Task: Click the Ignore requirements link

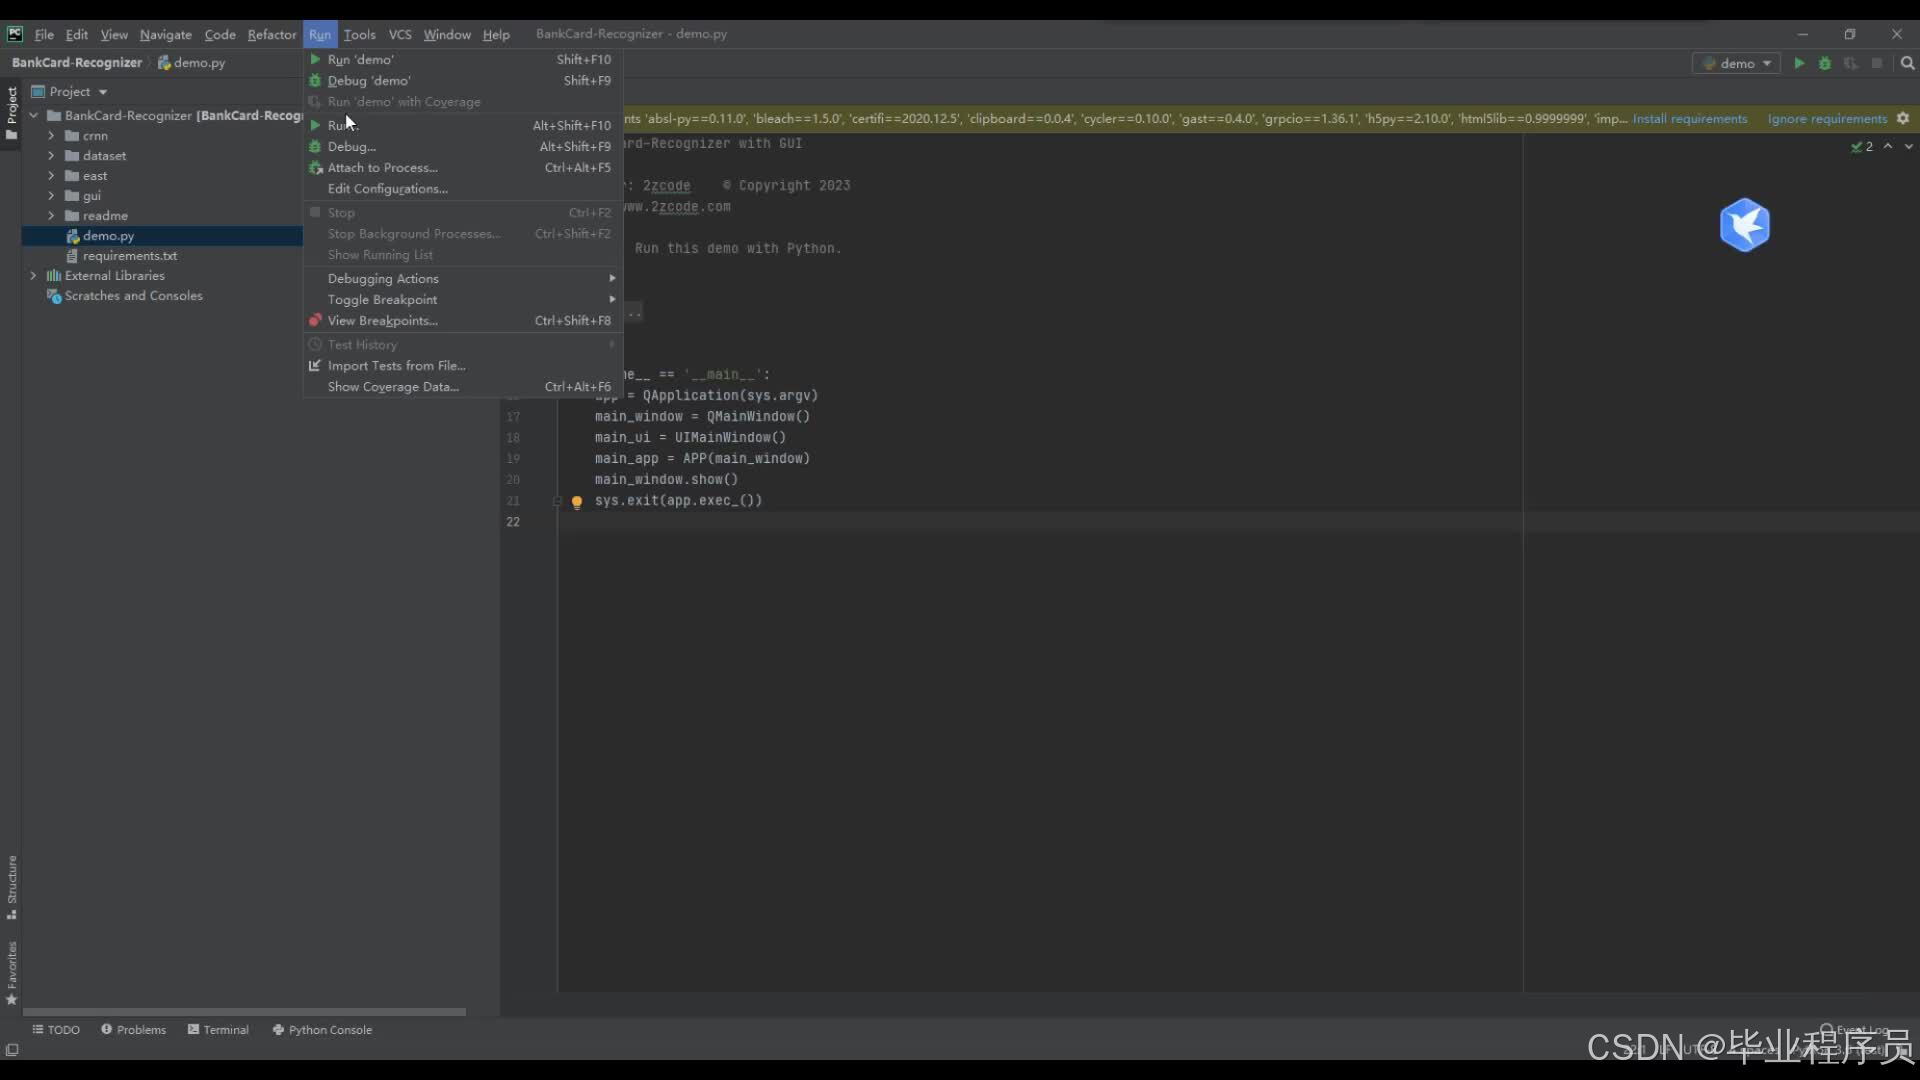Action: pos(1826,118)
